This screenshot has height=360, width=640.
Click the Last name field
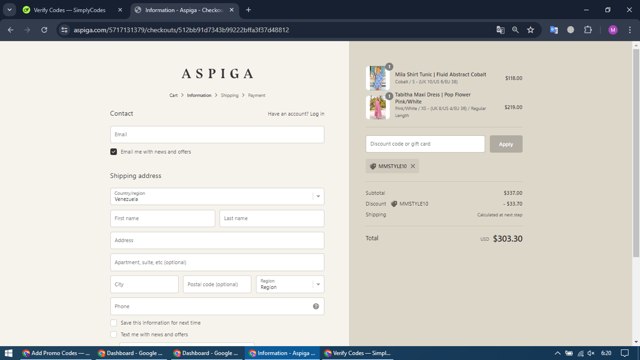[272, 218]
